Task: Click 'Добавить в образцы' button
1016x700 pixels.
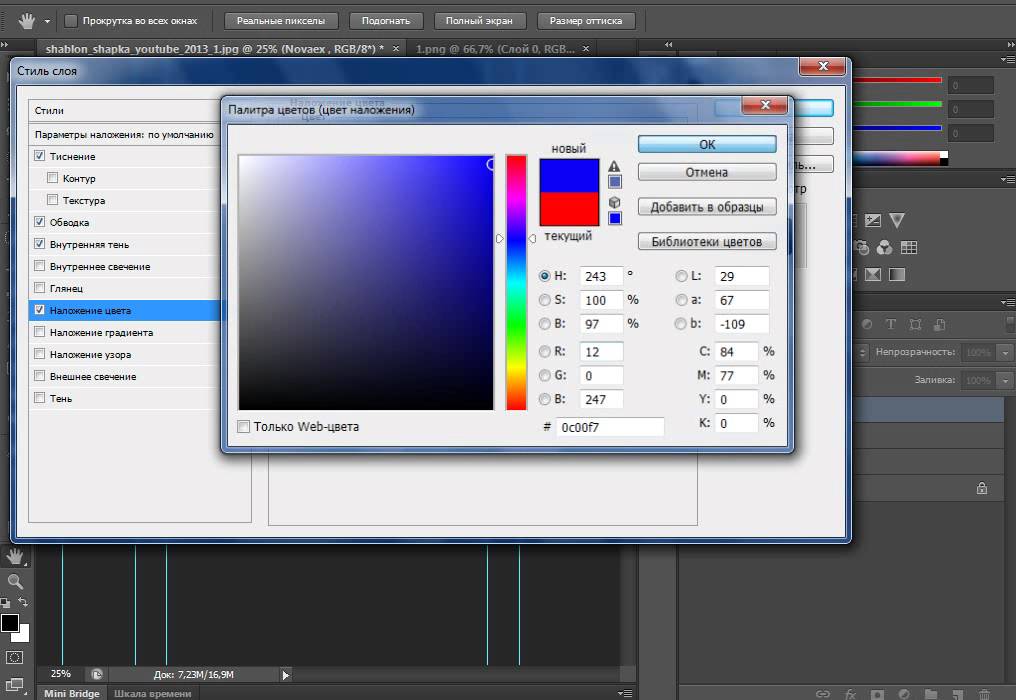Action: coord(706,207)
